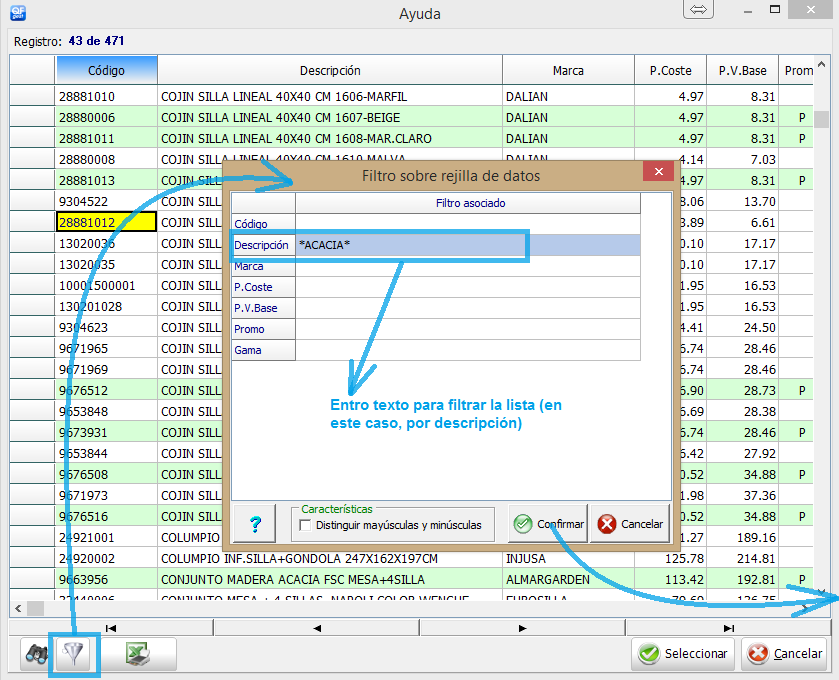Close the Filtro sobre rejilla dialog
The height and width of the screenshot is (680, 839).
tap(659, 172)
